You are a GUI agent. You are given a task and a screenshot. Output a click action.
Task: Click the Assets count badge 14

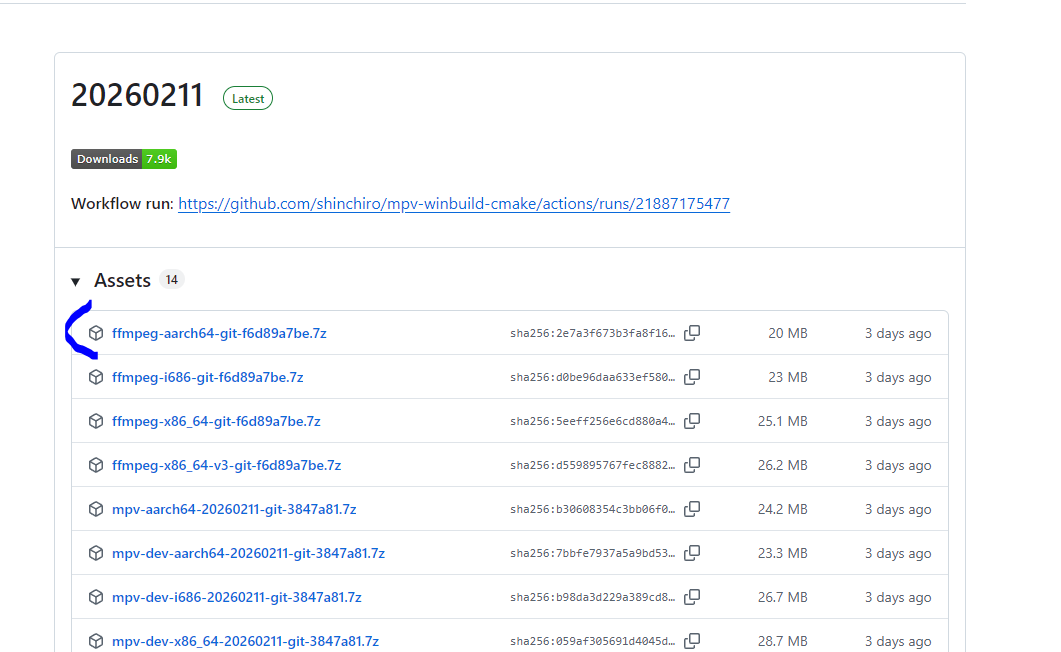[172, 279]
